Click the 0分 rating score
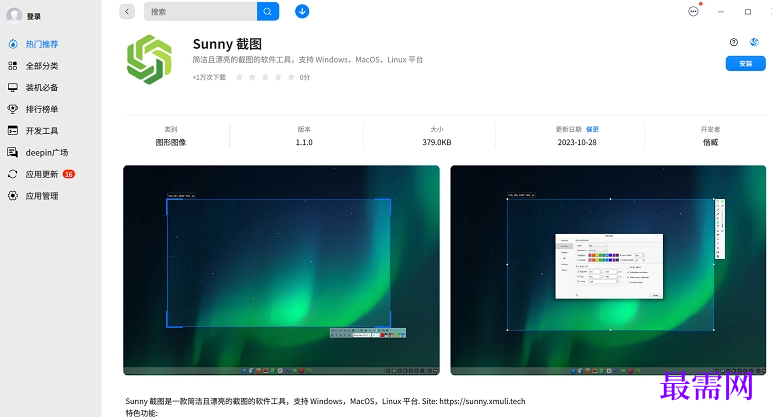Viewport: 772px width, 417px height. (305, 77)
